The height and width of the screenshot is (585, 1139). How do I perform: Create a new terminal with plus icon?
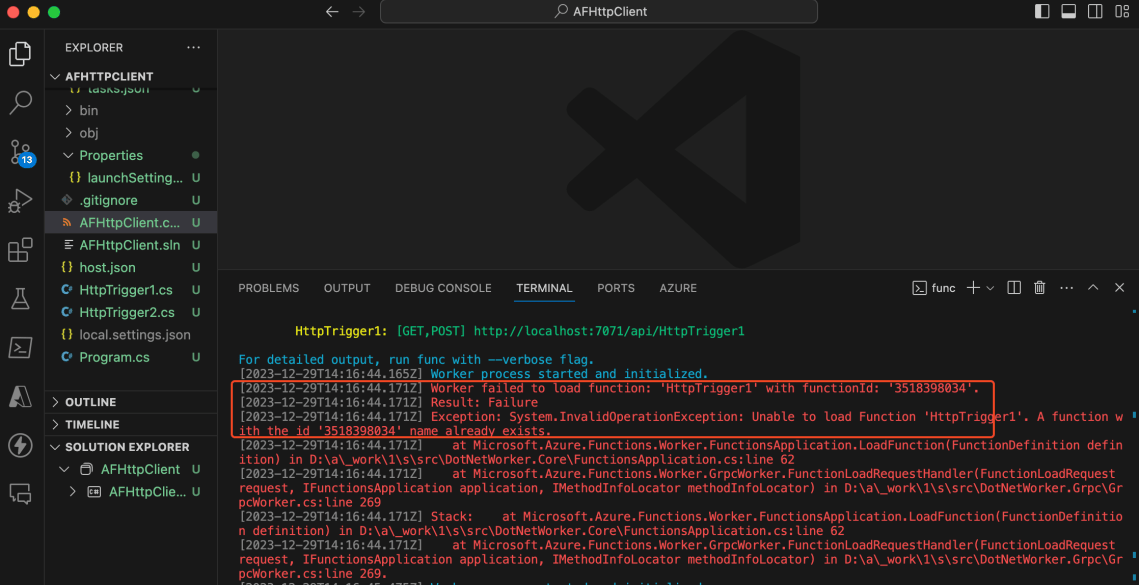973,288
